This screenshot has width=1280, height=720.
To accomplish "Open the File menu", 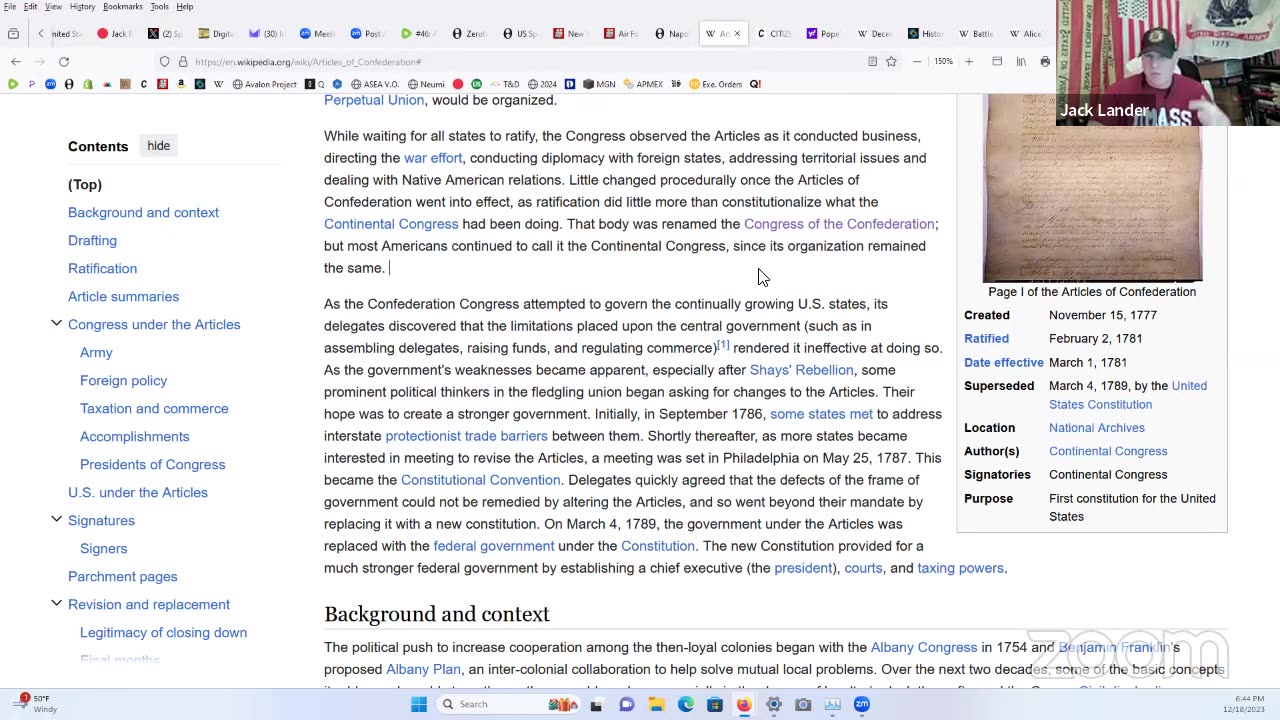I will [x=9, y=7].
